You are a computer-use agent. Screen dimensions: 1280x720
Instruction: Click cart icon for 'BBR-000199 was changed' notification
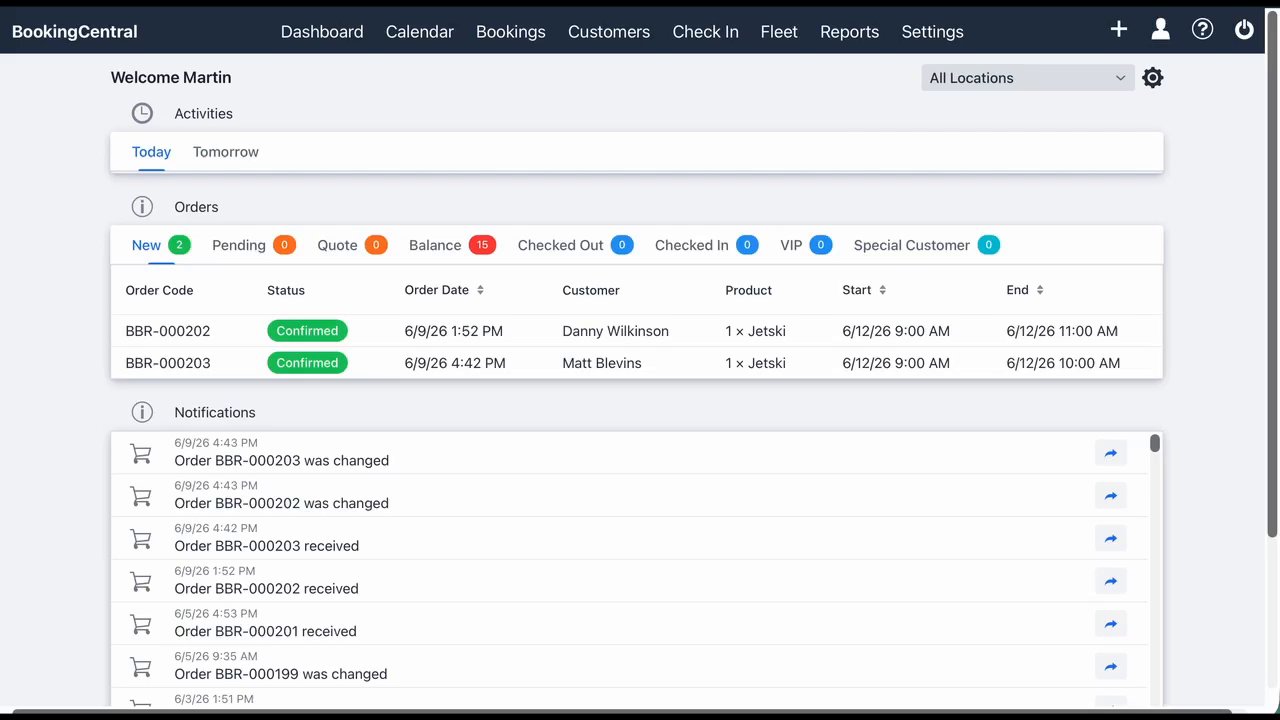[x=141, y=667]
